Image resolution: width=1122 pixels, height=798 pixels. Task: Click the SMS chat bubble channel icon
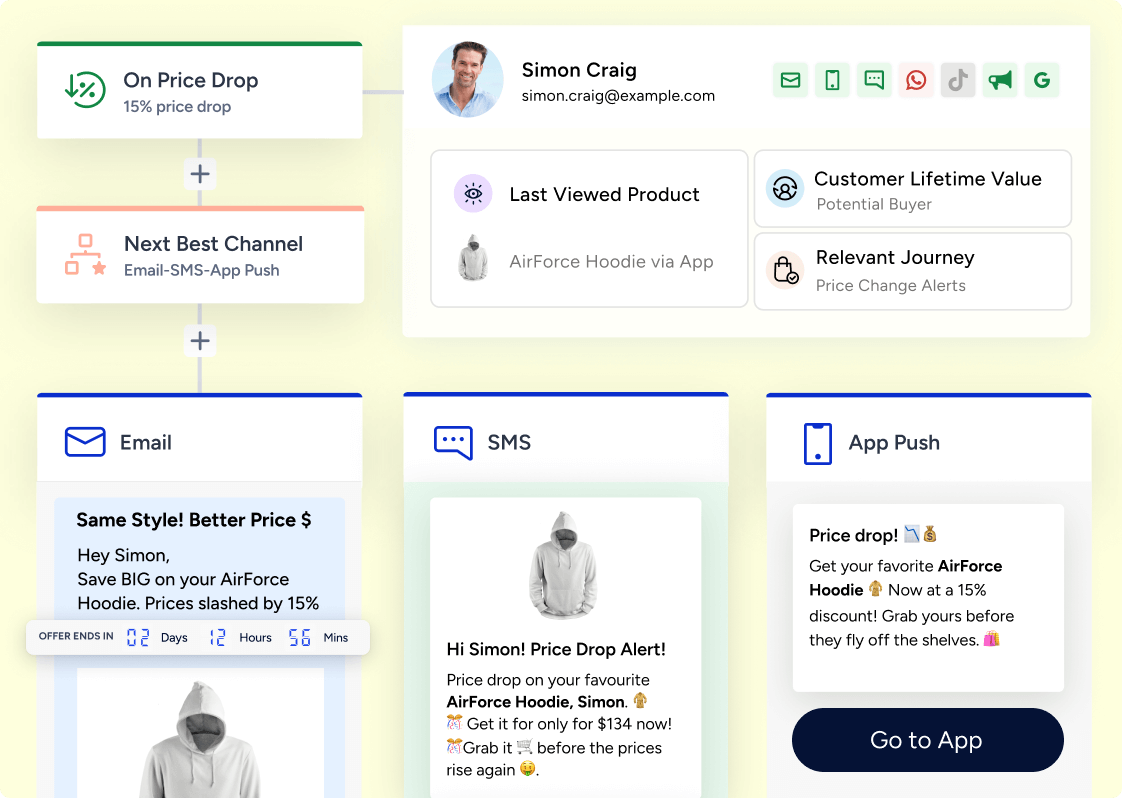tap(874, 81)
